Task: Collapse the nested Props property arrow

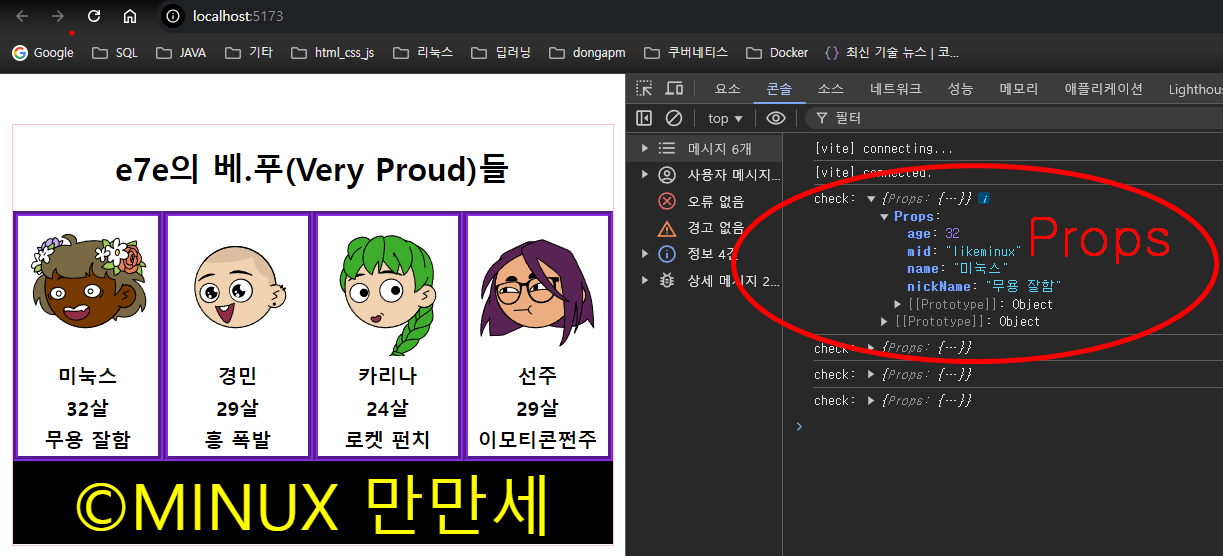Action: click(x=885, y=217)
